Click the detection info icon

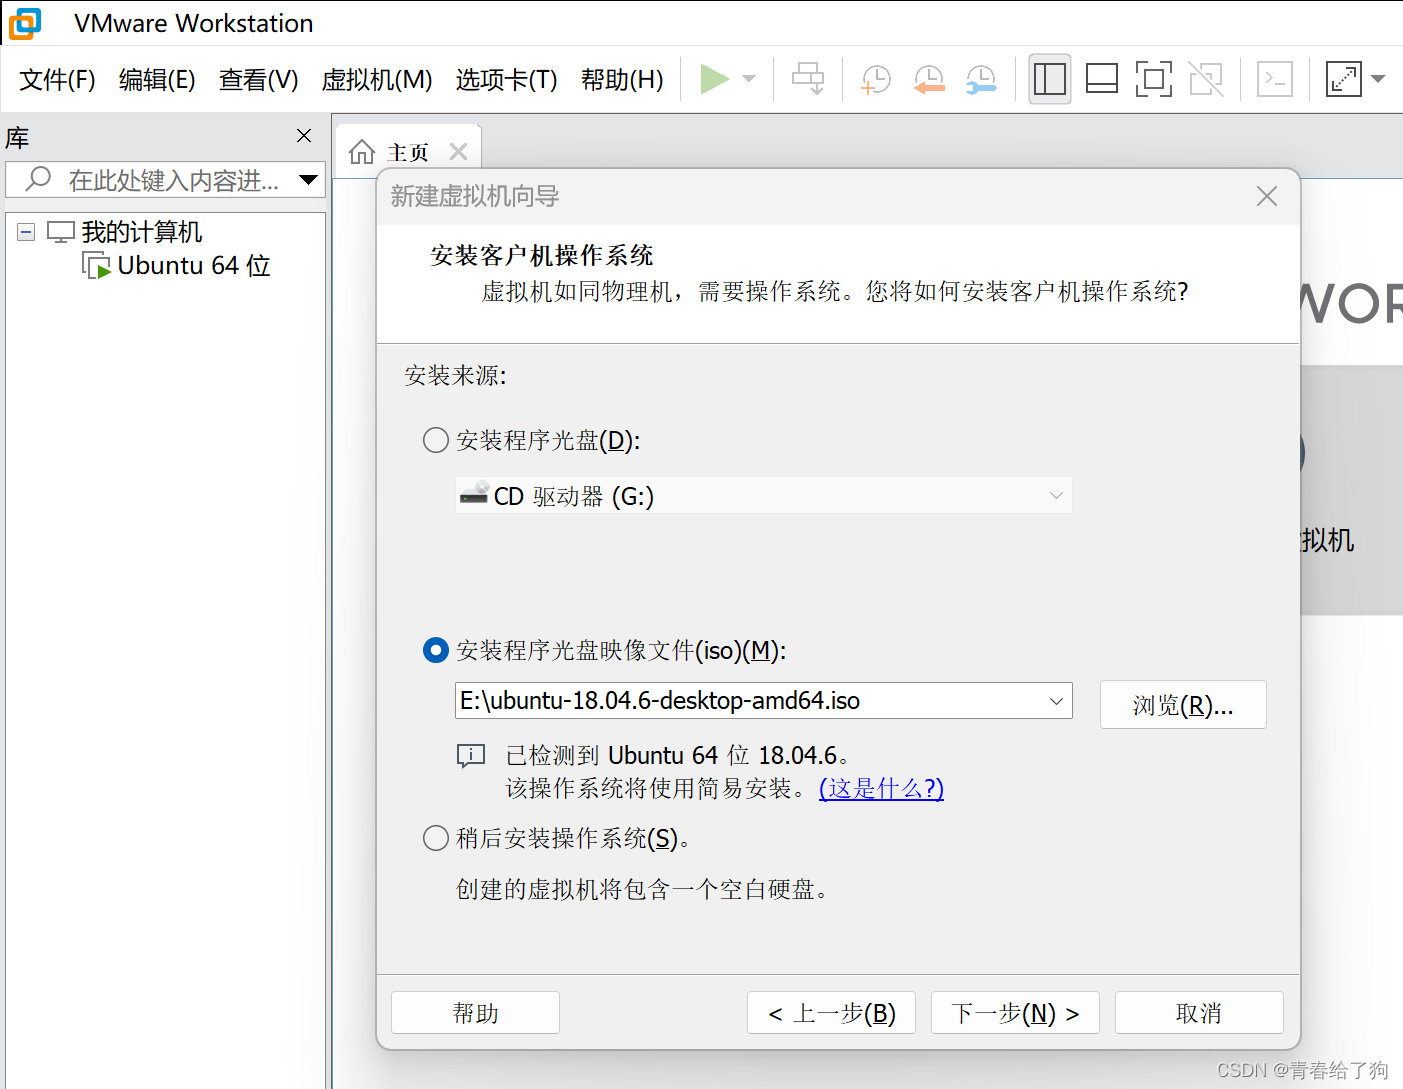click(471, 756)
